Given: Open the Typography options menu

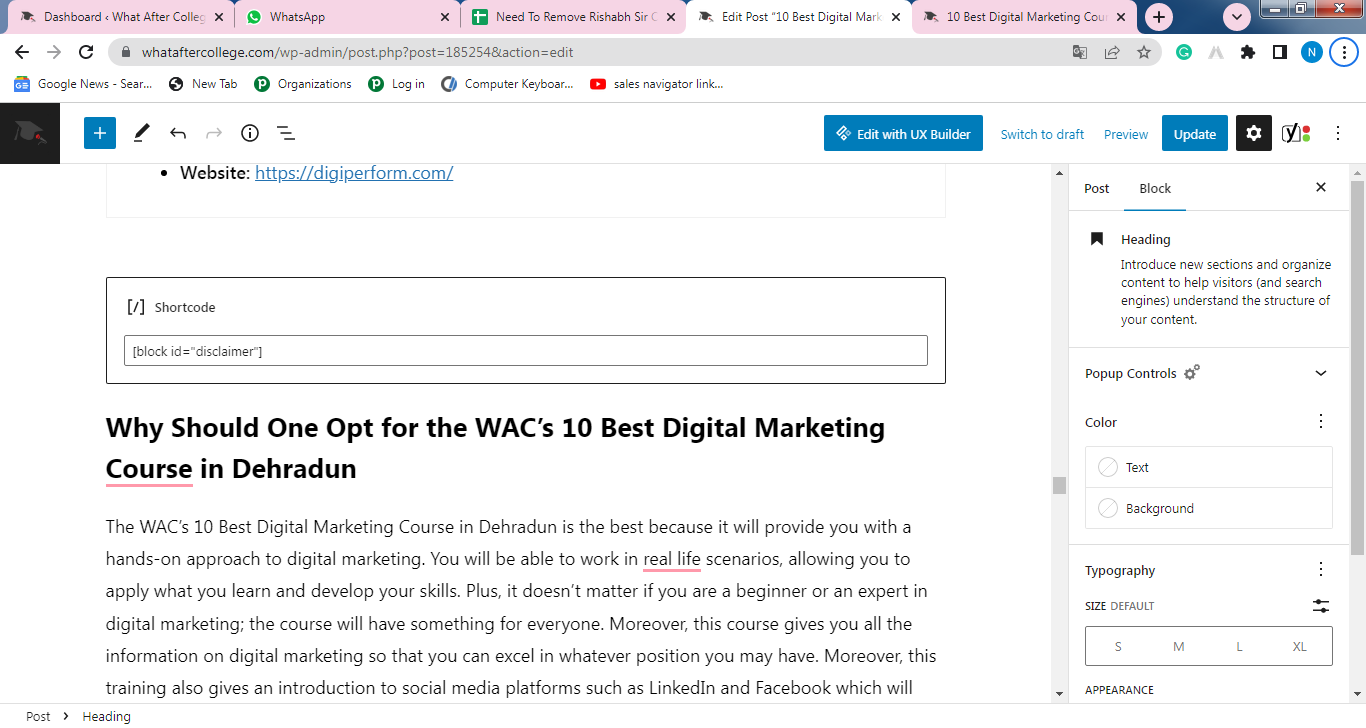Looking at the screenshot, I should click(x=1321, y=570).
